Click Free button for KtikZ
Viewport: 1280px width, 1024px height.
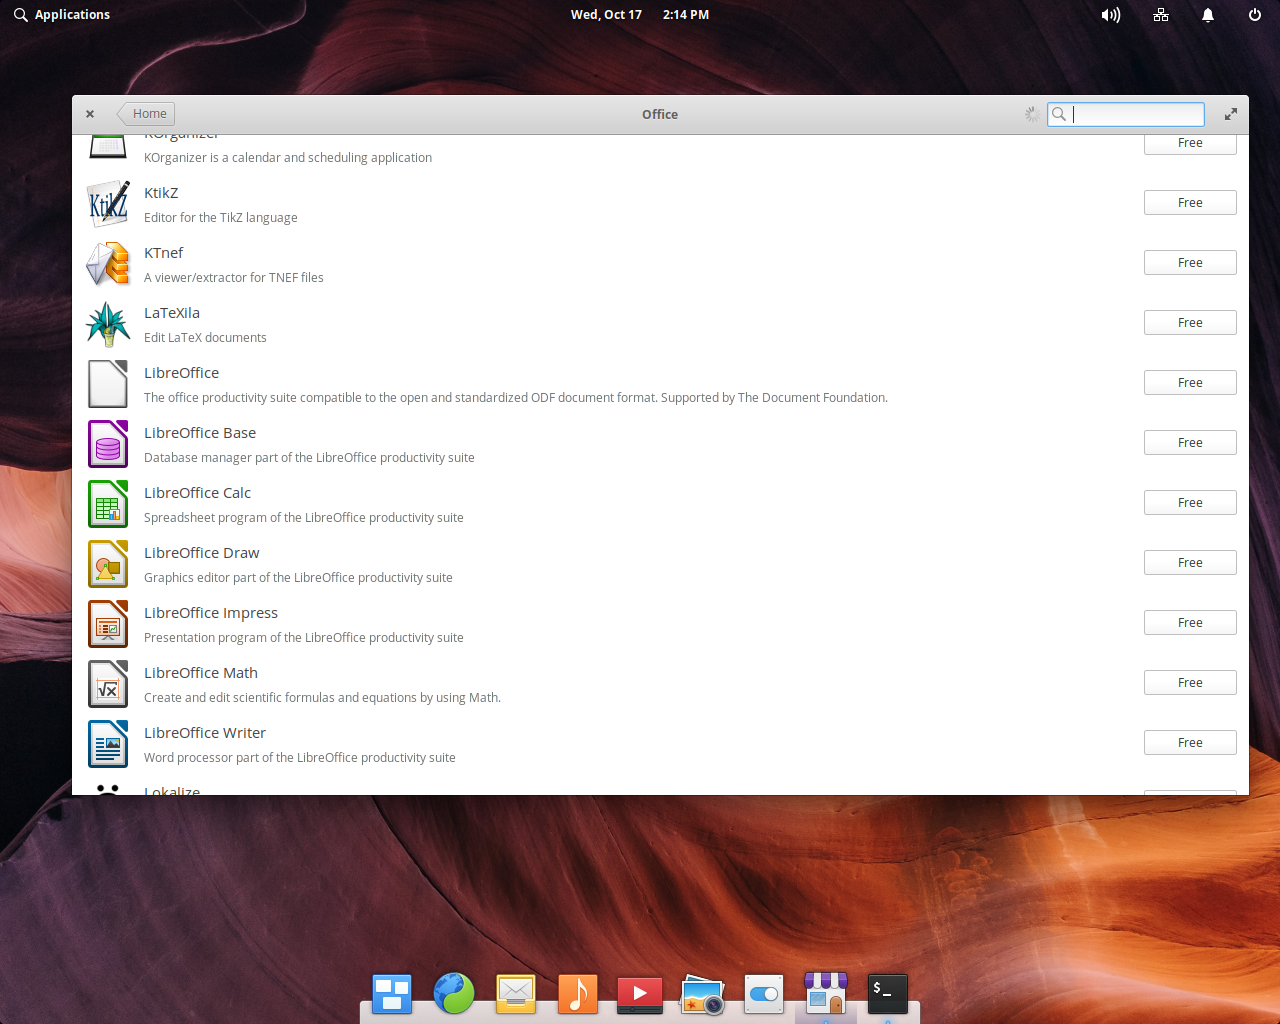click(1190, 203)
